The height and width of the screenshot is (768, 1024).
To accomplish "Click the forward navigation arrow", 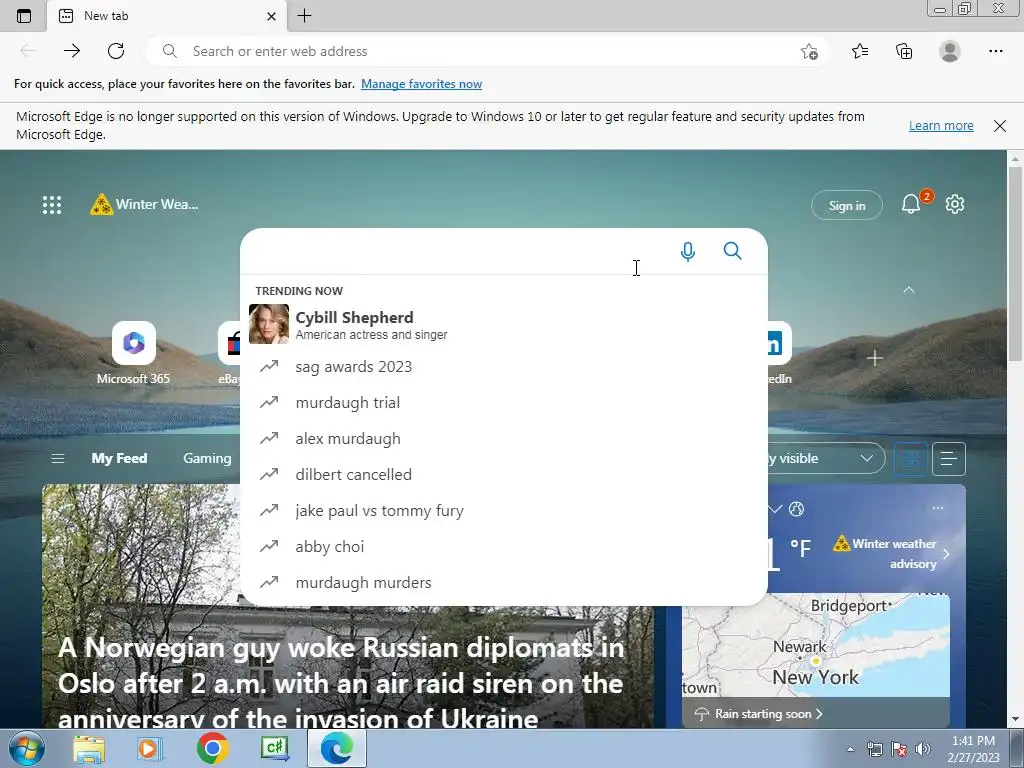I will (x=72, y=51).
